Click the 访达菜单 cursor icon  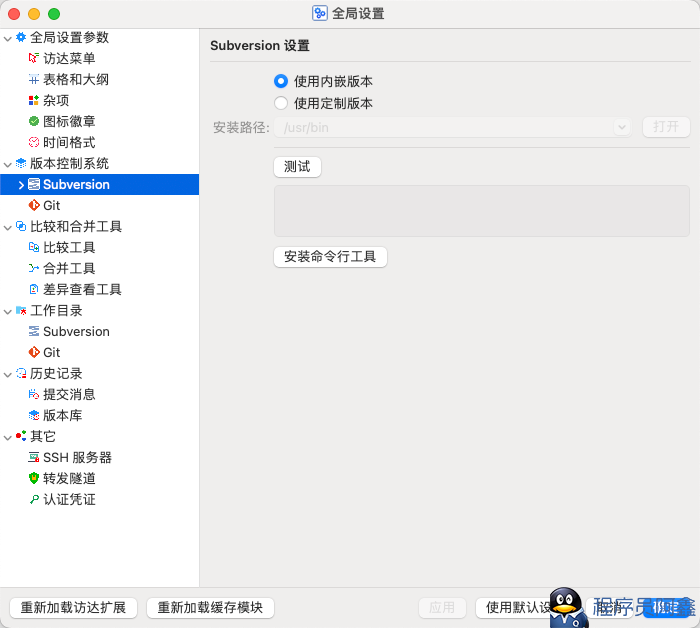click(34, 58)
